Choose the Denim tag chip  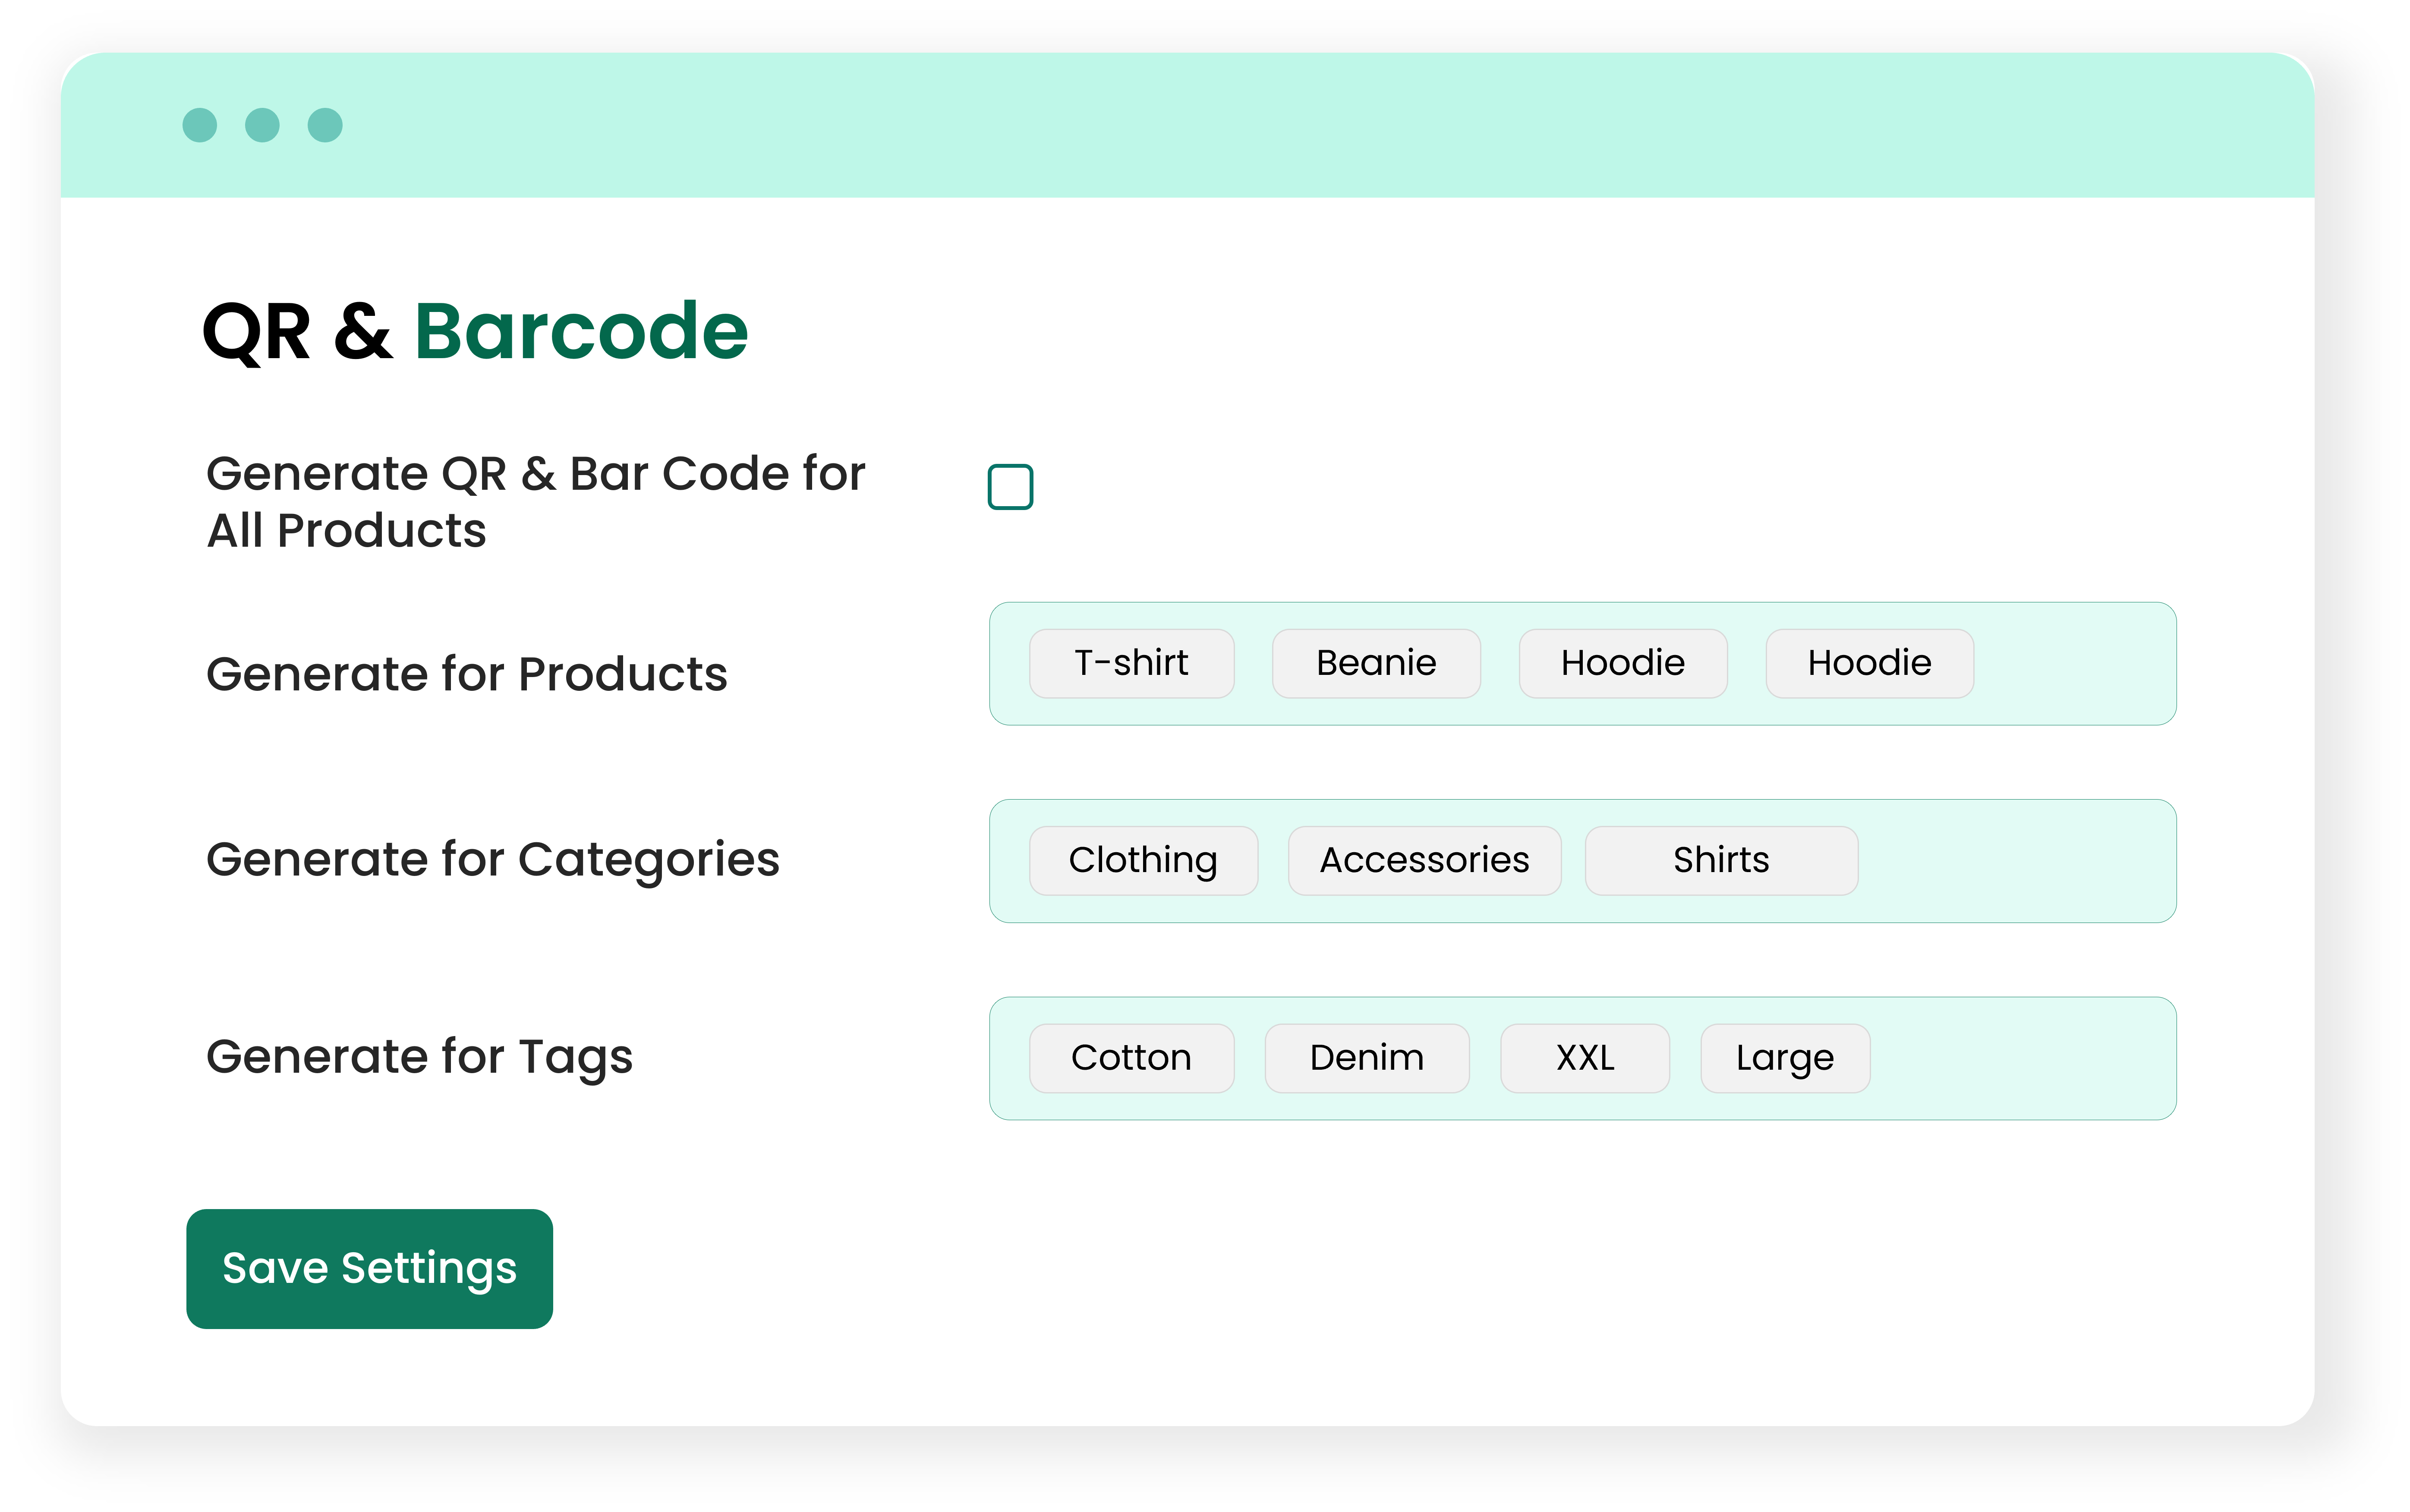pos(1366,1058)
